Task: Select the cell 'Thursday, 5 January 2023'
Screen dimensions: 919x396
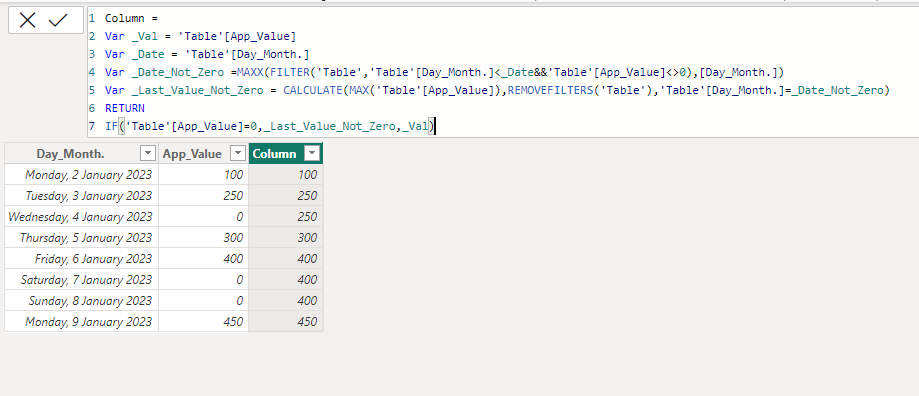Action: coord(81,238)
